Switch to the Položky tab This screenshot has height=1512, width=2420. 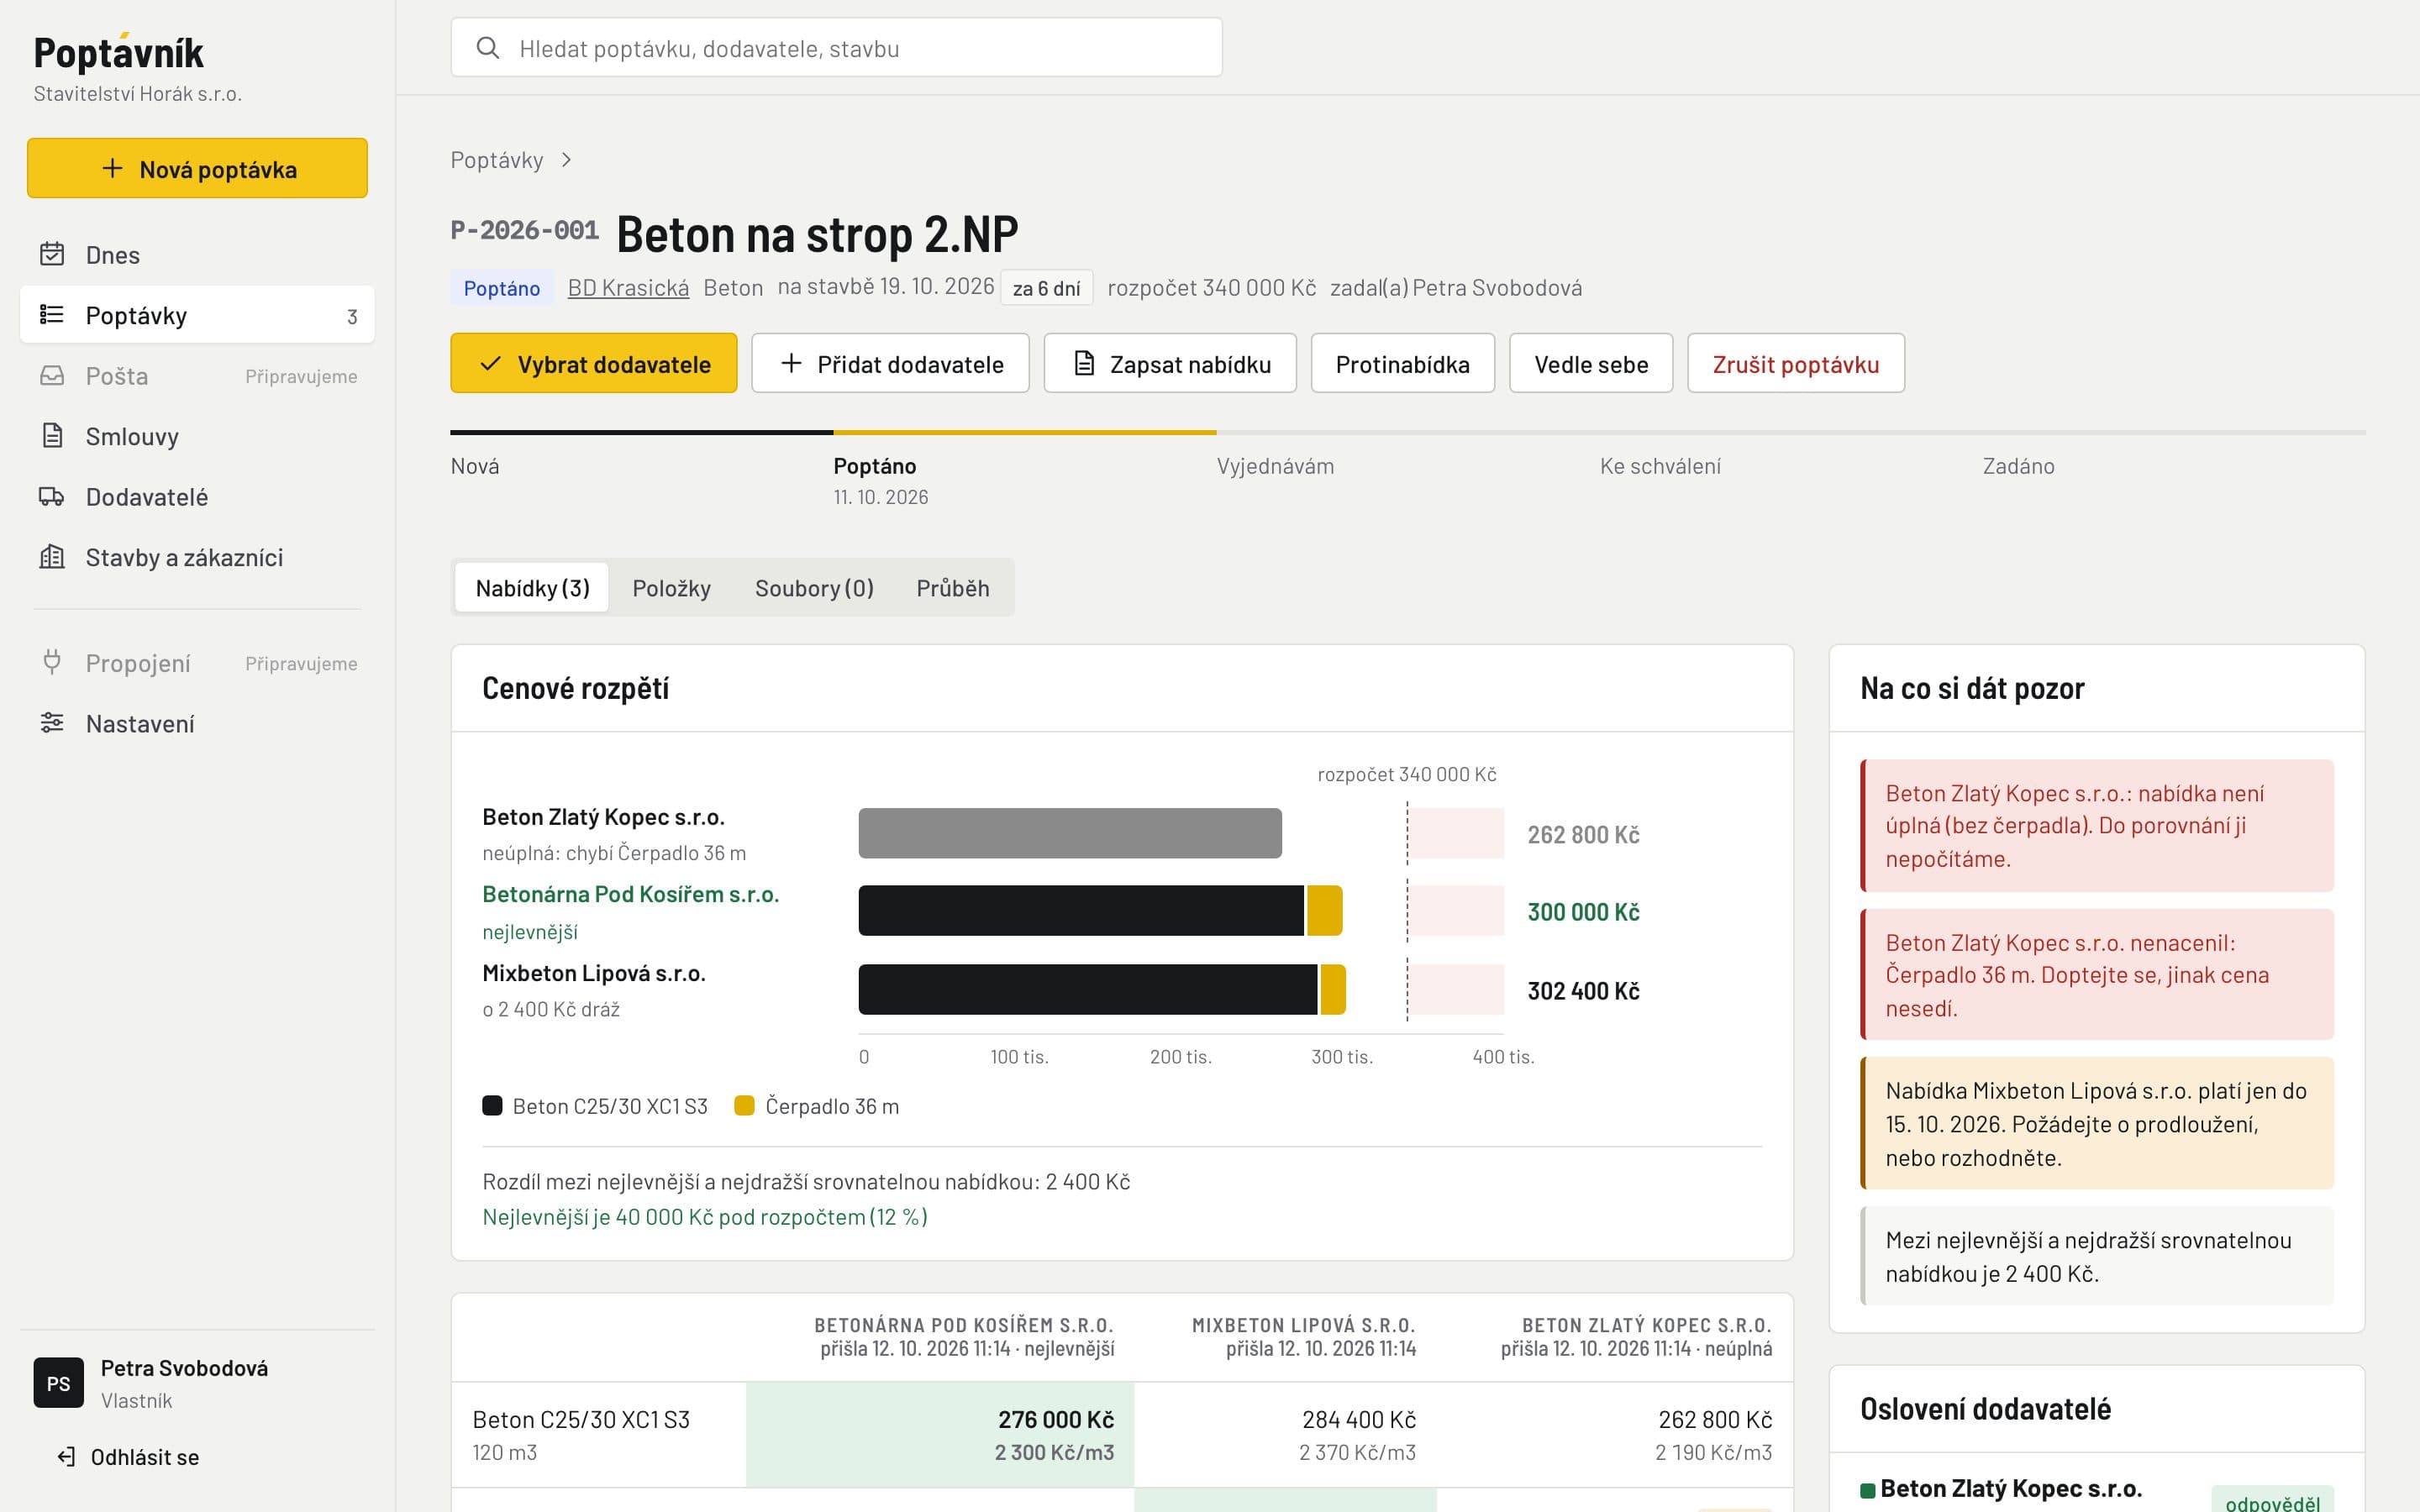[671, 588]
